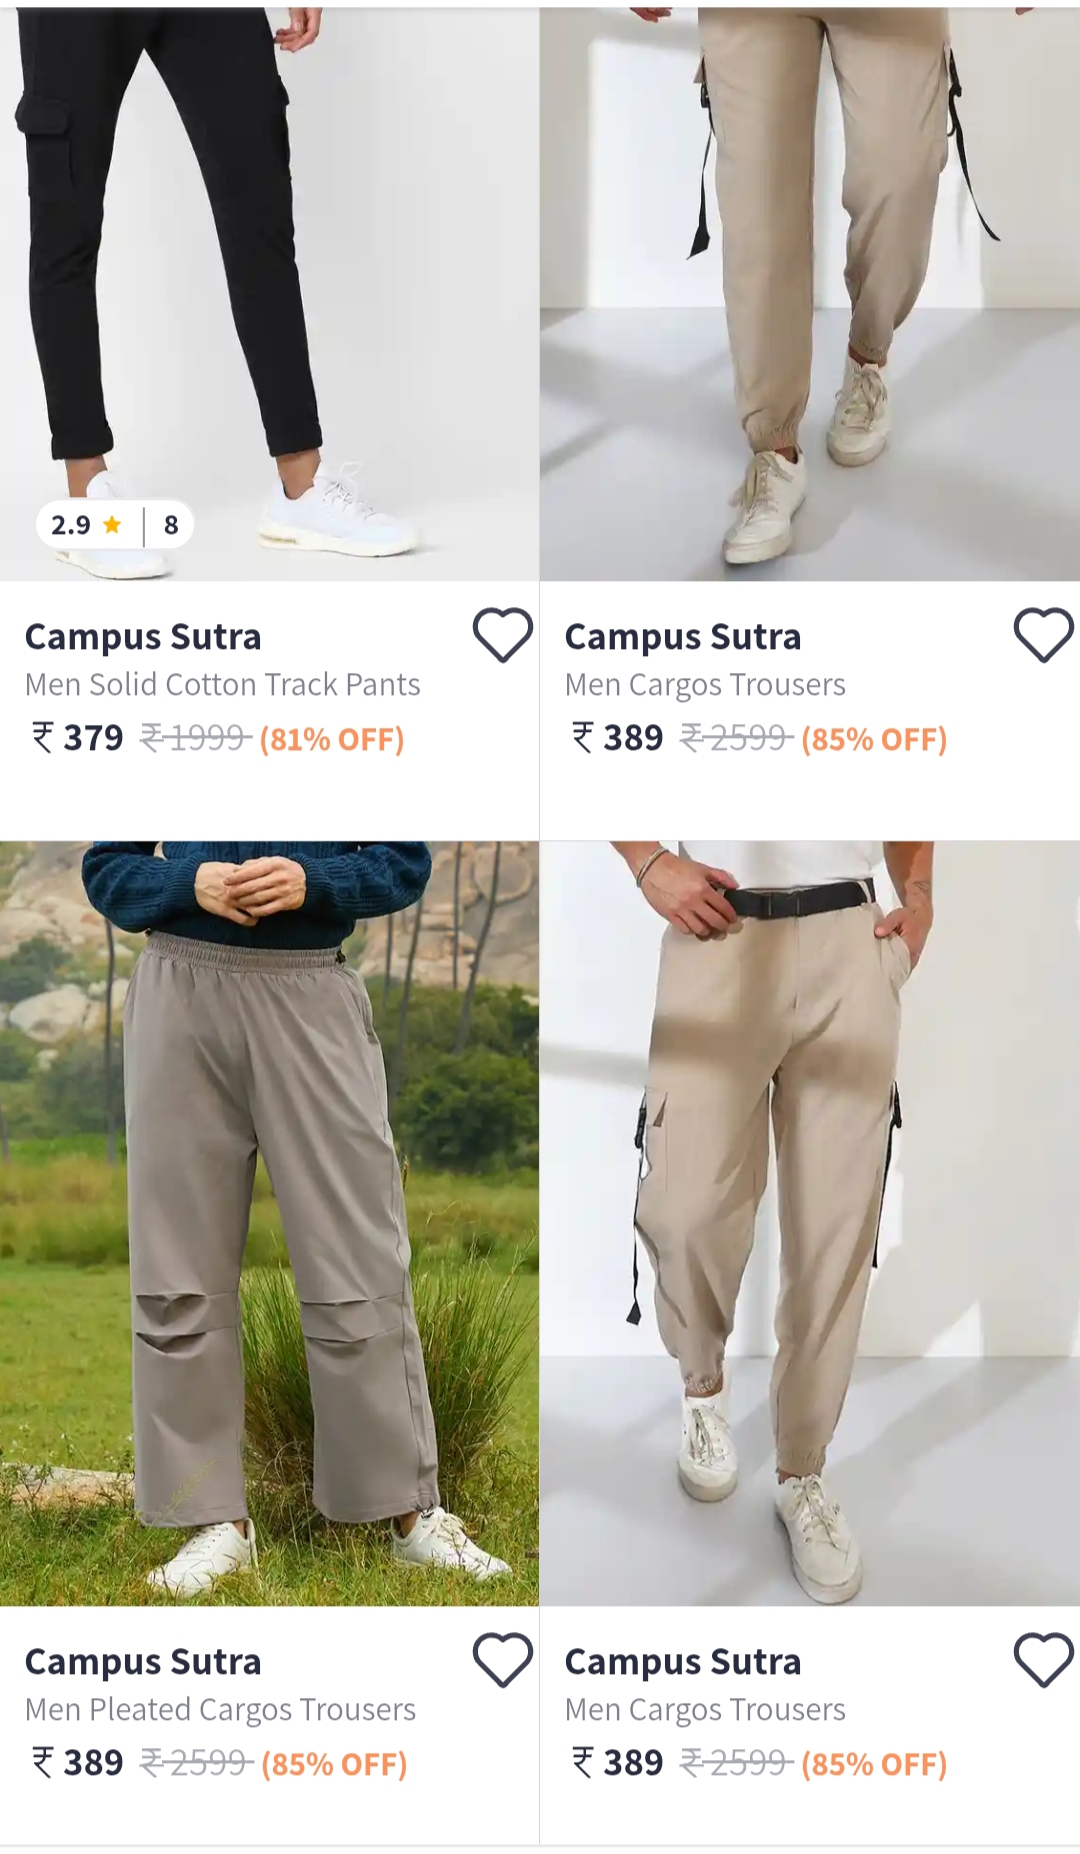Click the star icon on the rating badge
Viewport: 1080px width, 1854px height.
click(x=112, y=524)
